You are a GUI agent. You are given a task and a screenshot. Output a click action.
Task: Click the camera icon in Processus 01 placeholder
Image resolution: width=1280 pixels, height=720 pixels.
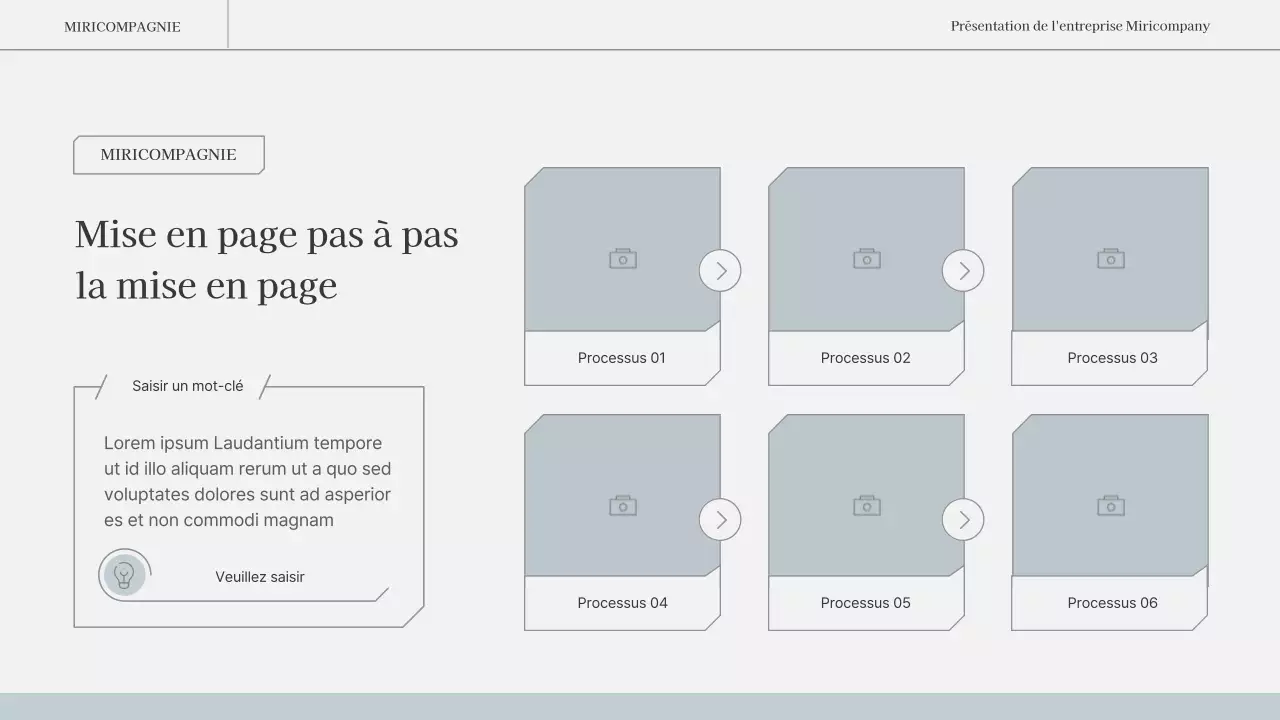click(622, 257)
